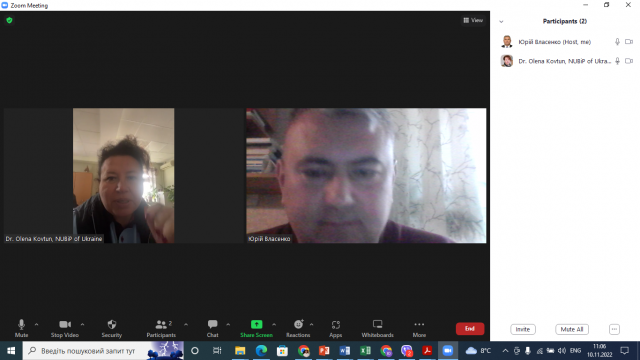This screenshot has width=640, height=360.
Task: End the meeting with the End button
Action: [x=470, y=329]
